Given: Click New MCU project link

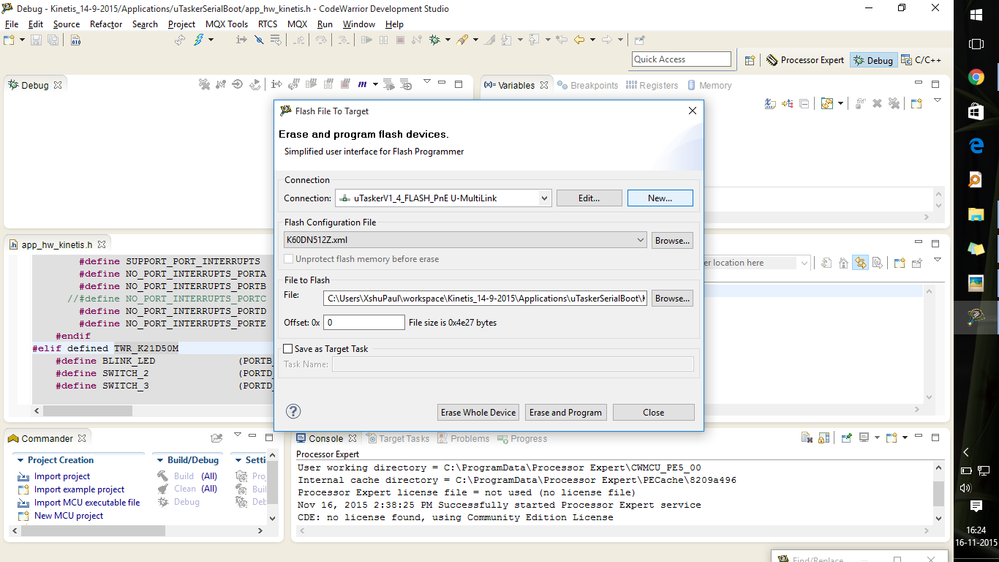Looking at the screenshot, I should coord(68,515).
